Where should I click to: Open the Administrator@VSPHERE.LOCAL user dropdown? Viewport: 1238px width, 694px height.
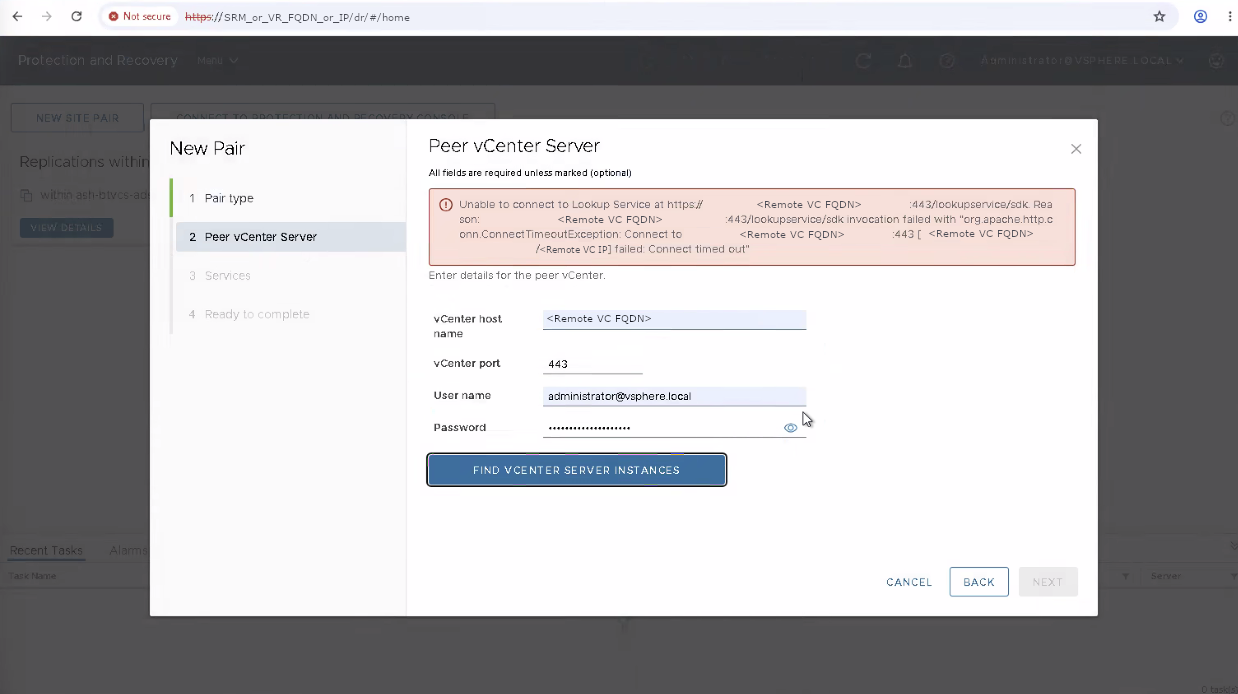tap(1082, 61)
